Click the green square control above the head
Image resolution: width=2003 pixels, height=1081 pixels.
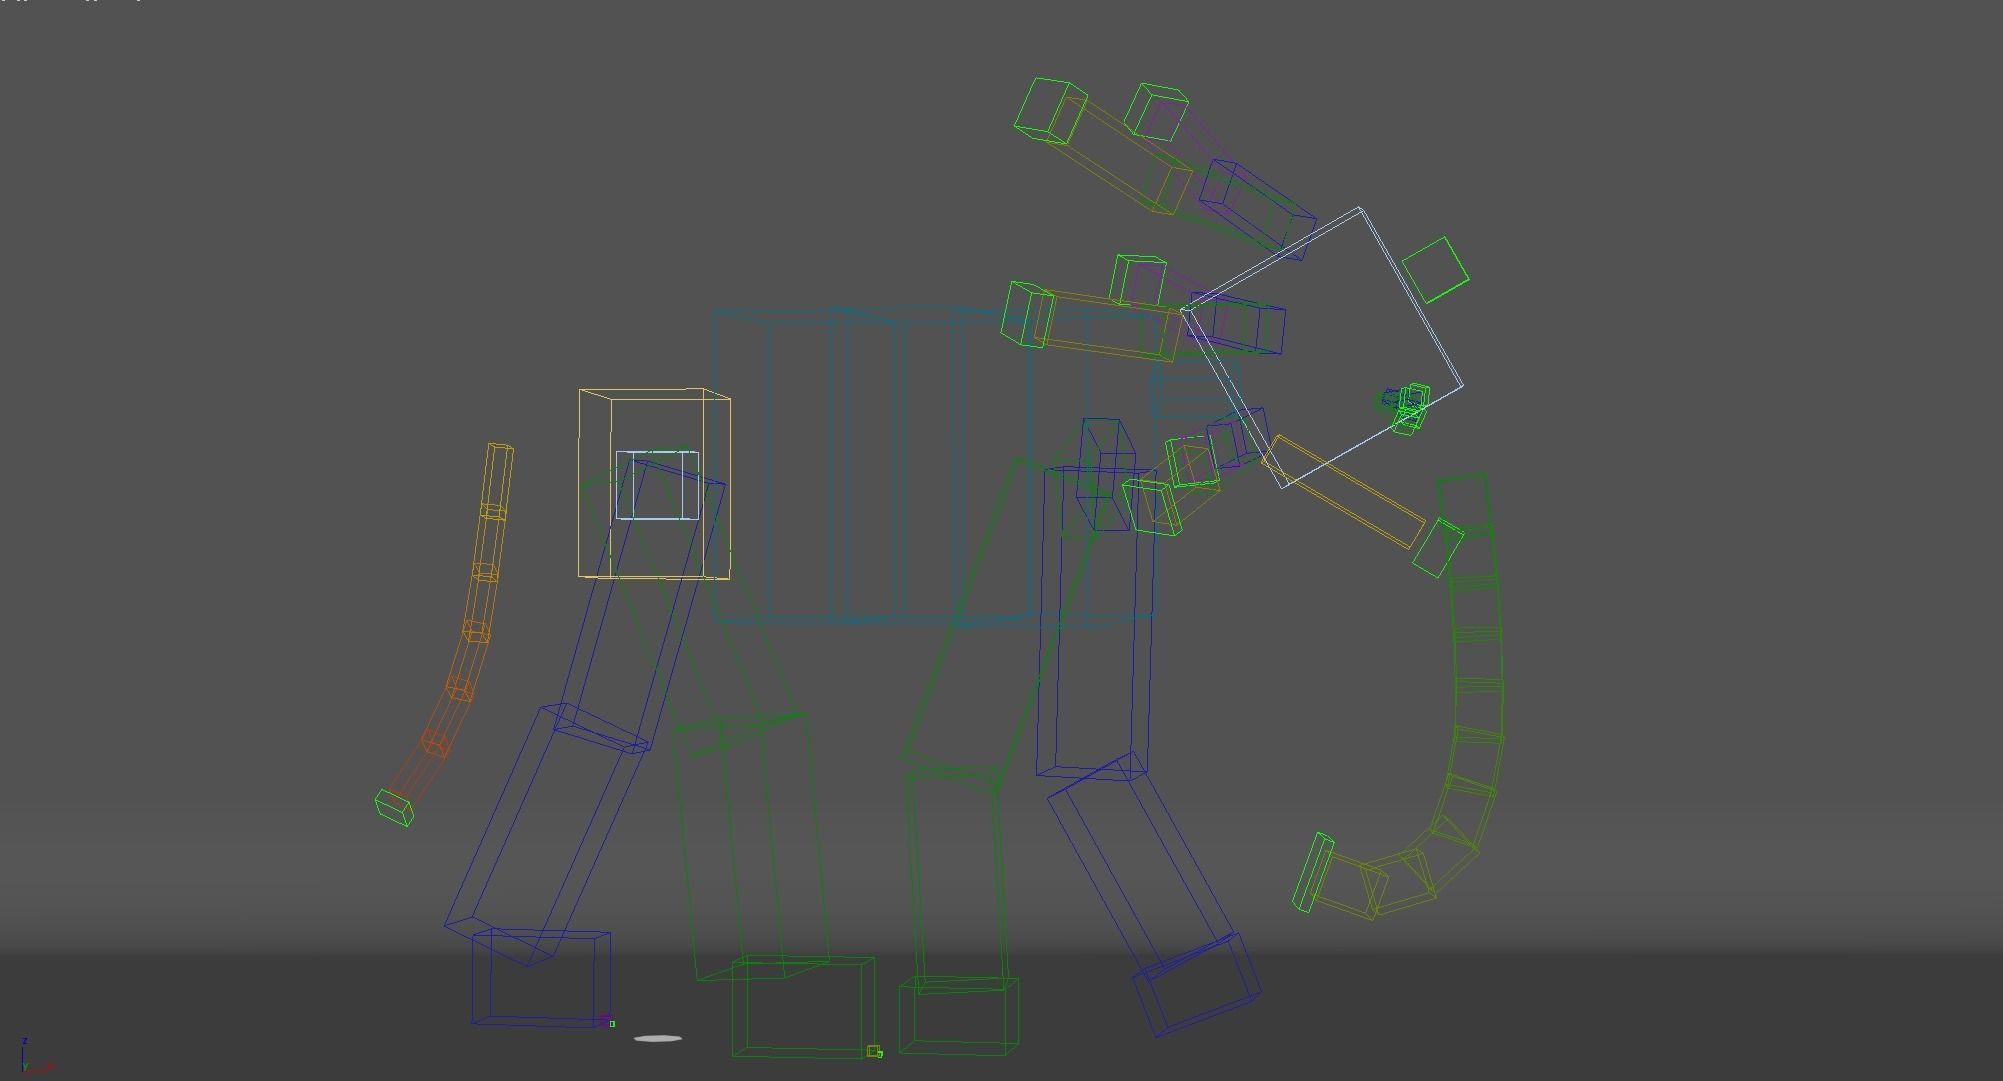[x=1435, y=270]
